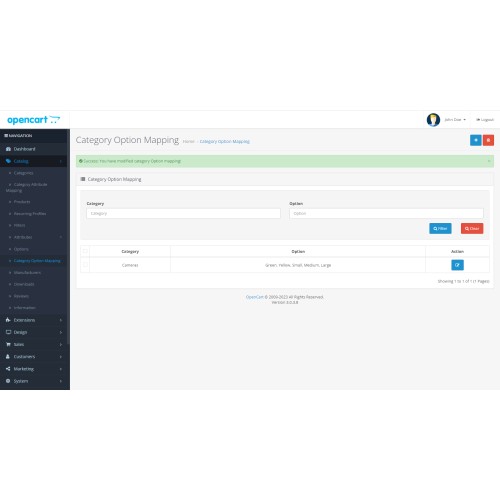Screen dimensions: 500x500
Task: Dismiss the green success alert
Action: (489, 161)
